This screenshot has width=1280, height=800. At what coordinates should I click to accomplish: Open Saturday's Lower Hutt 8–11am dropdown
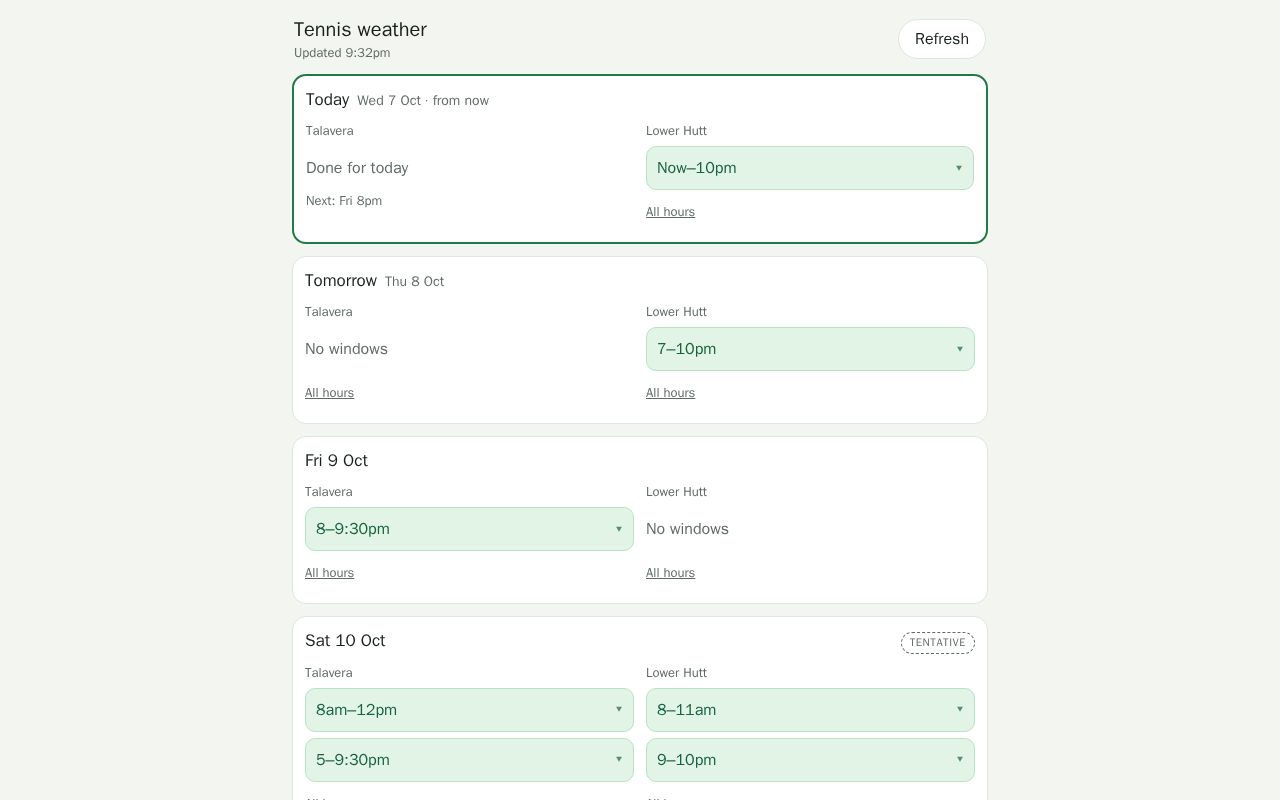click(x=810, y=710)
